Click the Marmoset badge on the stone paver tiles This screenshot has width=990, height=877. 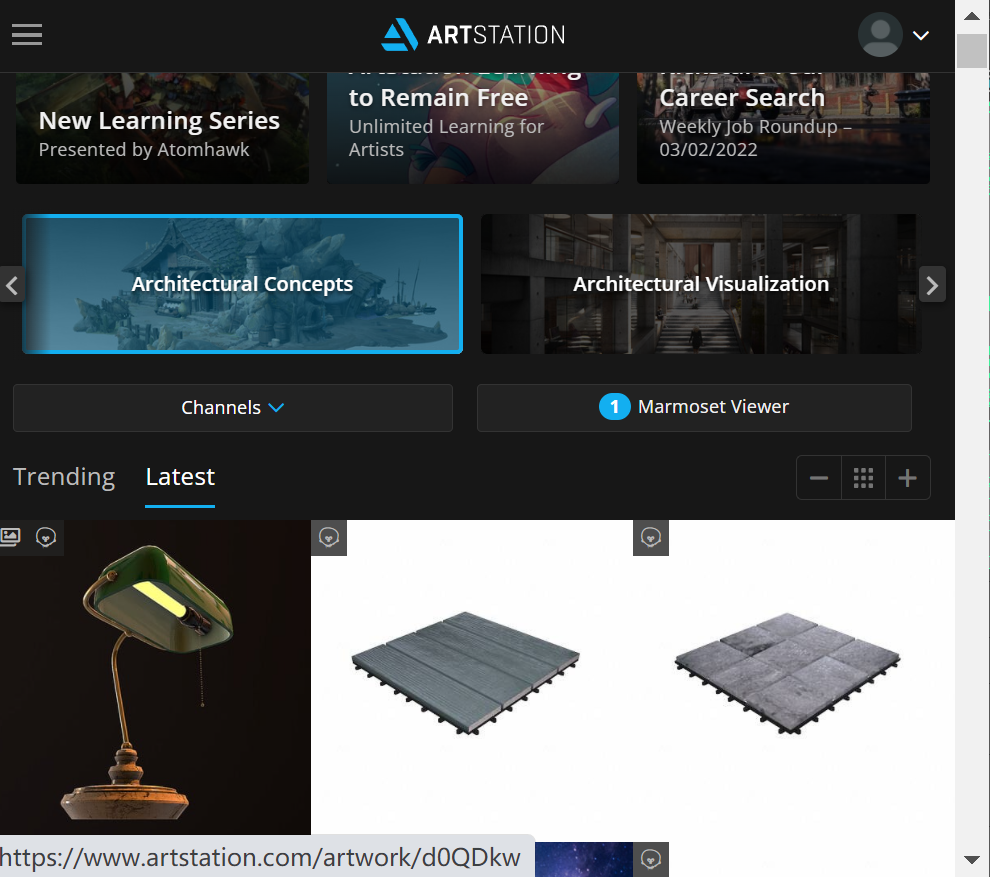click(x=651, y=537)
